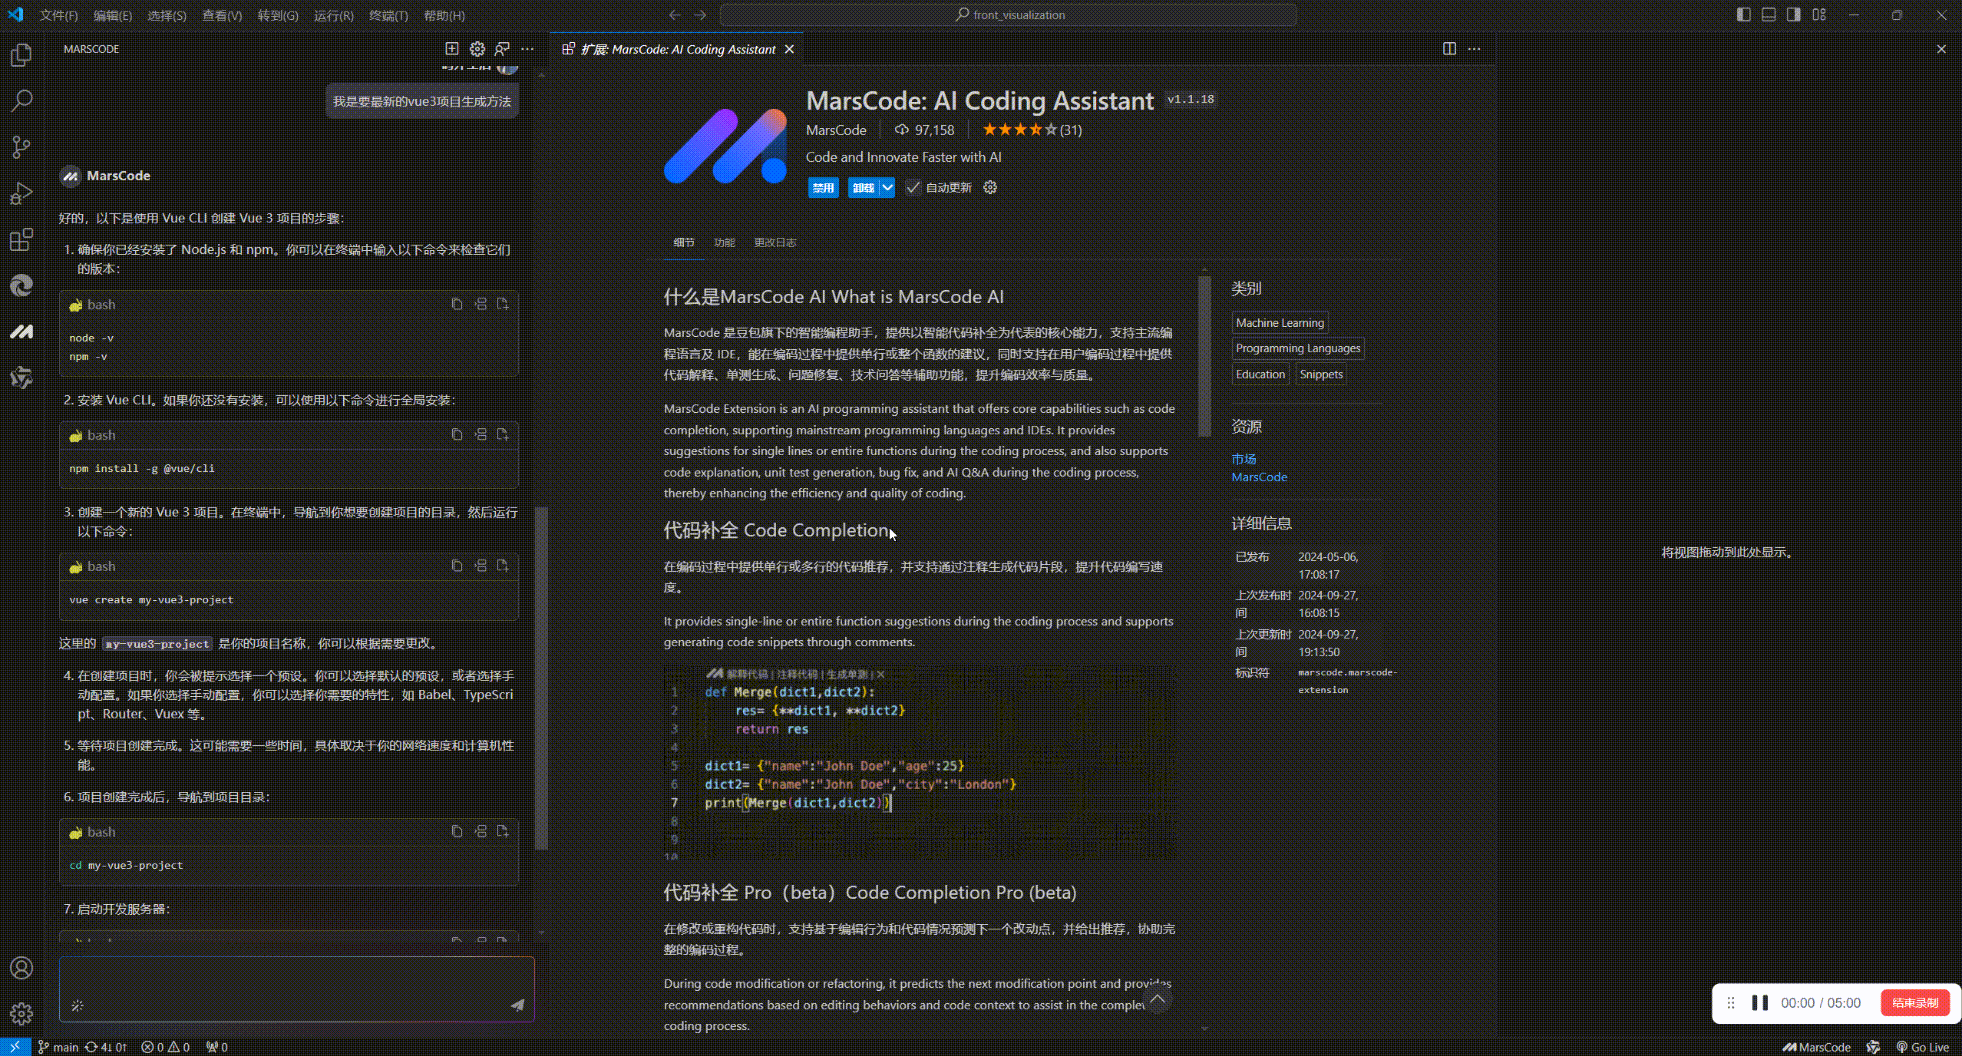Click Go Live in the status bar
This screenshot has height=1056, width=1962.
1922,1047
